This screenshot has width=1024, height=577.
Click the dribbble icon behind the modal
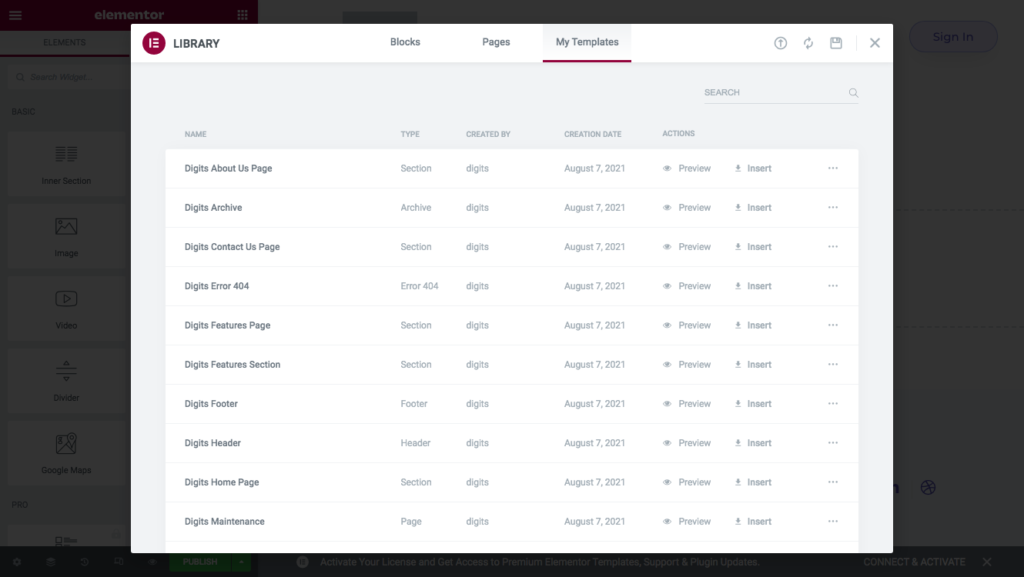pos(928,488)
